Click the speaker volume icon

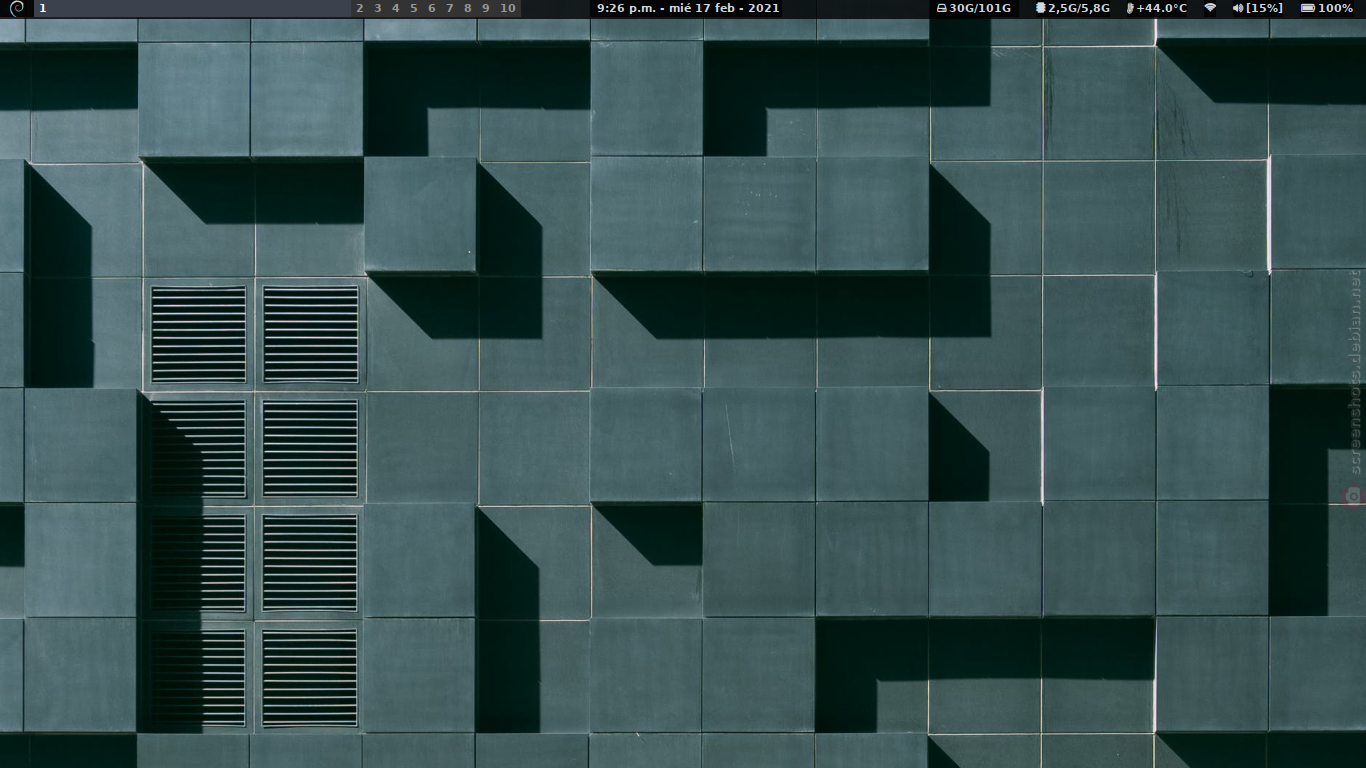1238,8
